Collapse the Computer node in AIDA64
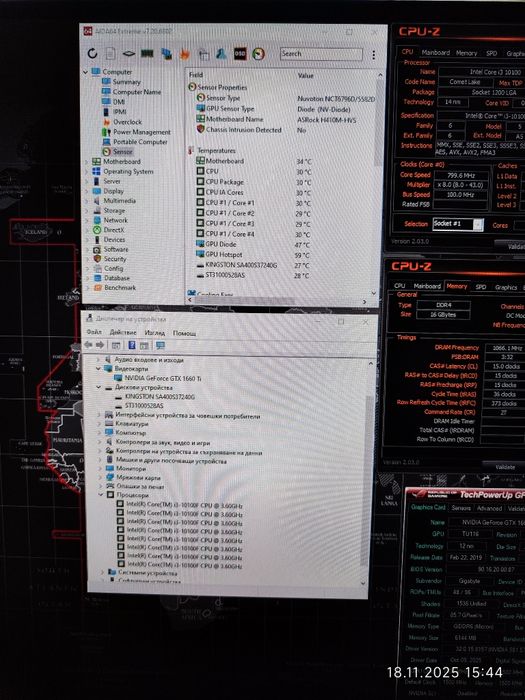 (x=86, y=72)
